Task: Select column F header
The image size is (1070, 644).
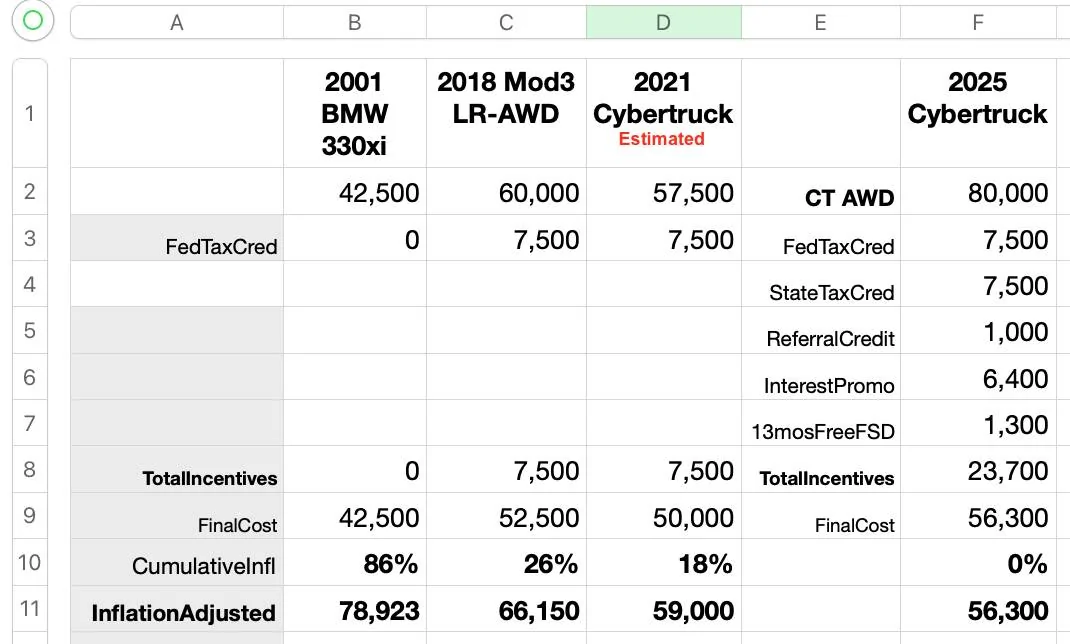Action: (978, 23)
